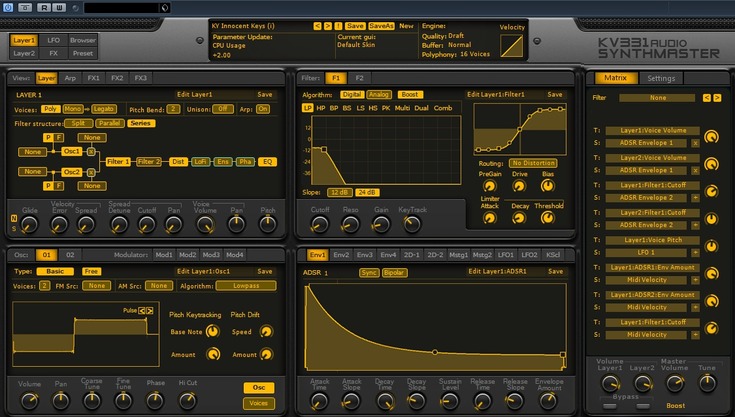Open Pitch Bend value selector
The image size is (735, 417).
tap(173, 109)
